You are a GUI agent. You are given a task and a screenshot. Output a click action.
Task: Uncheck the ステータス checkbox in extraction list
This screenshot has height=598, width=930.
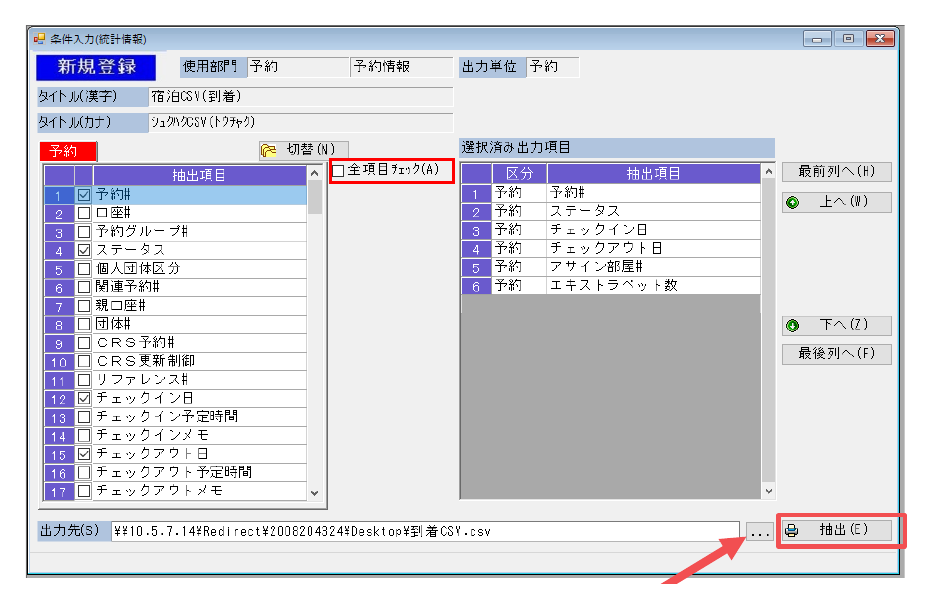pos(84,250)
